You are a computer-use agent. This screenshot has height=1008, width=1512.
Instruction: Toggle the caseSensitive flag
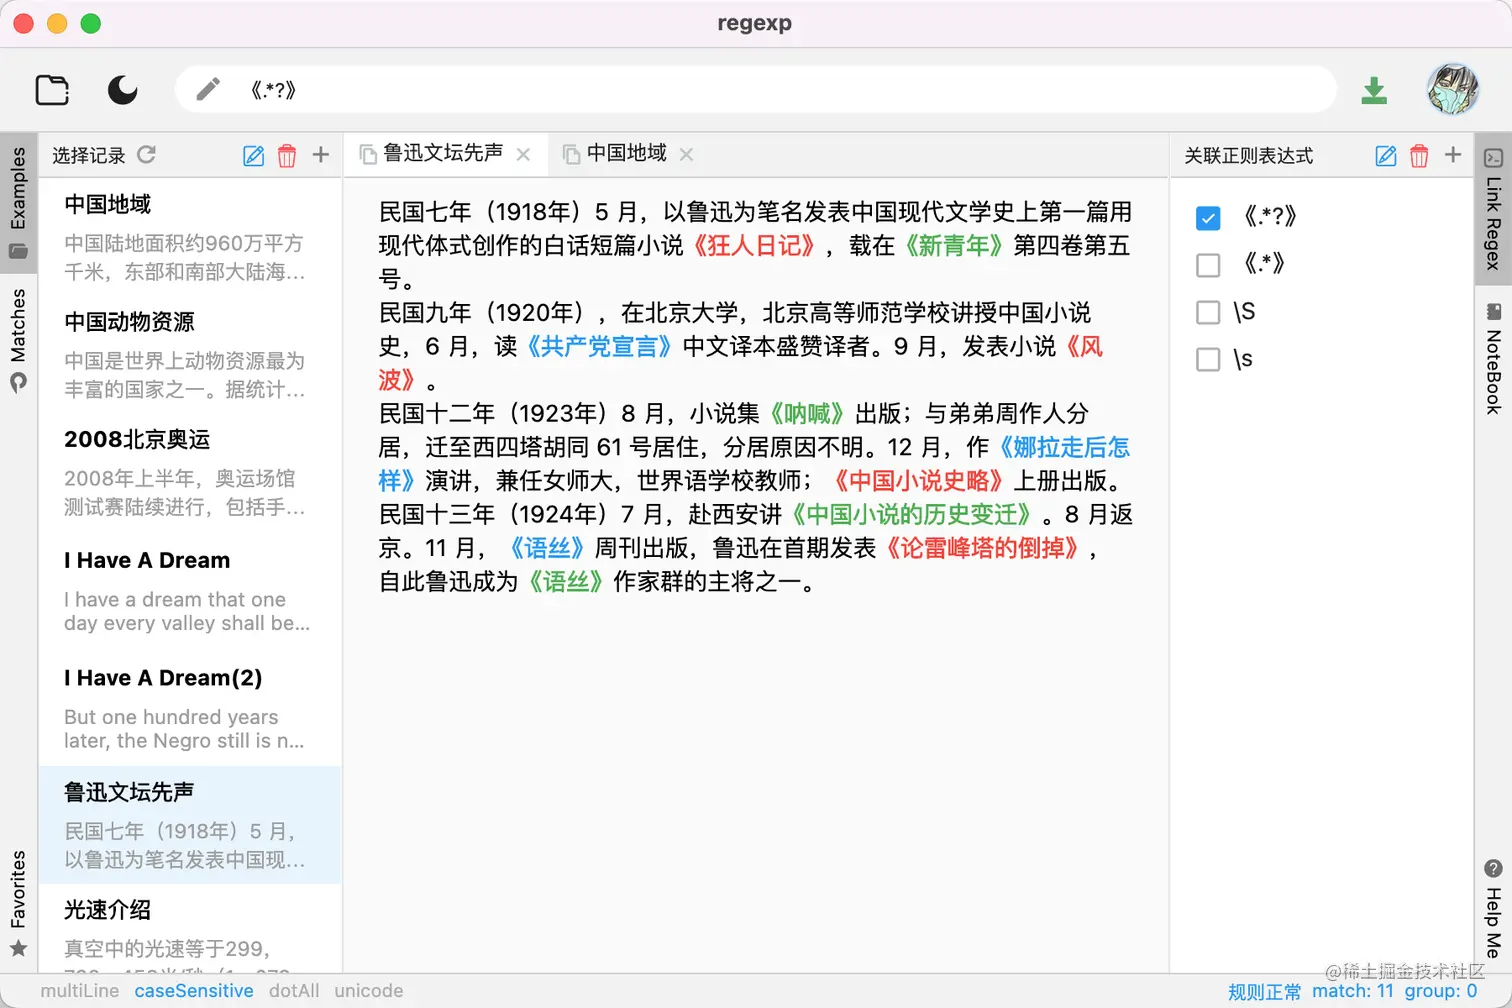point(194,991)
